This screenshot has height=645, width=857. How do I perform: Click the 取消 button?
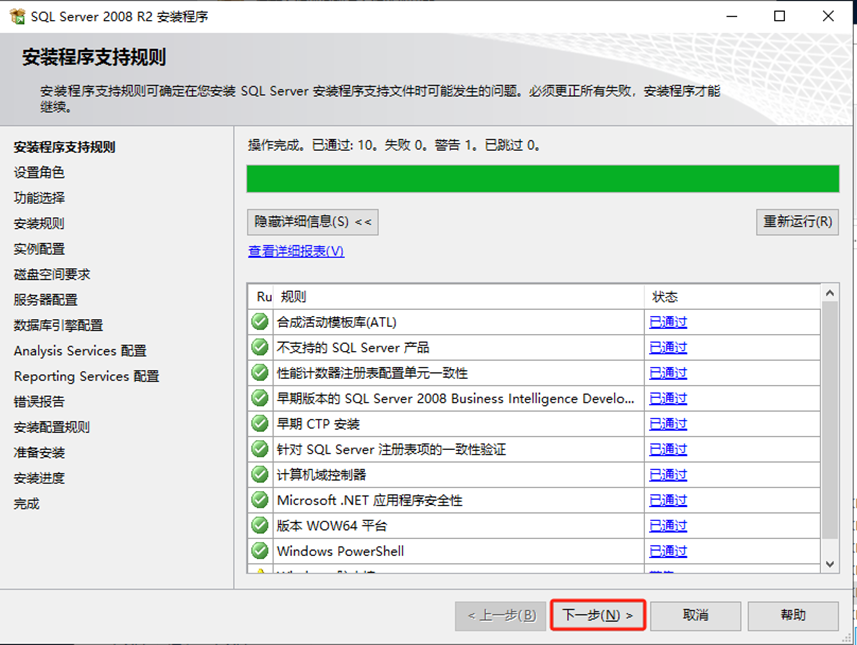point(696,615)
